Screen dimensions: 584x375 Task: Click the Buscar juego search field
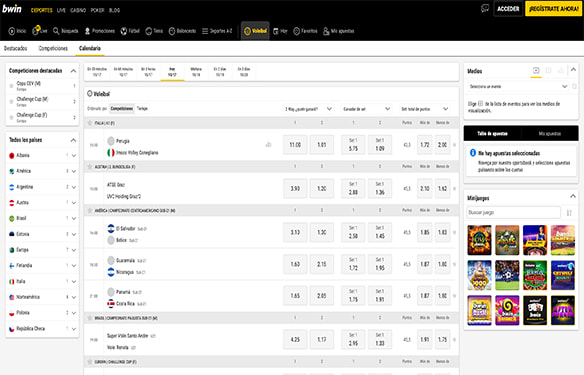pos(513,212)
